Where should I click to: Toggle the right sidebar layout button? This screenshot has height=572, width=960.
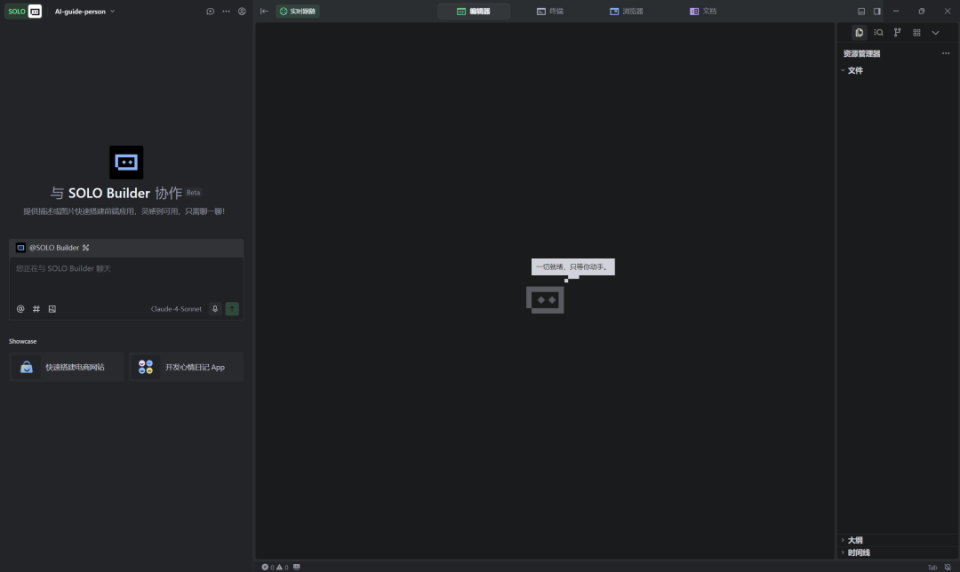[877, 11]
